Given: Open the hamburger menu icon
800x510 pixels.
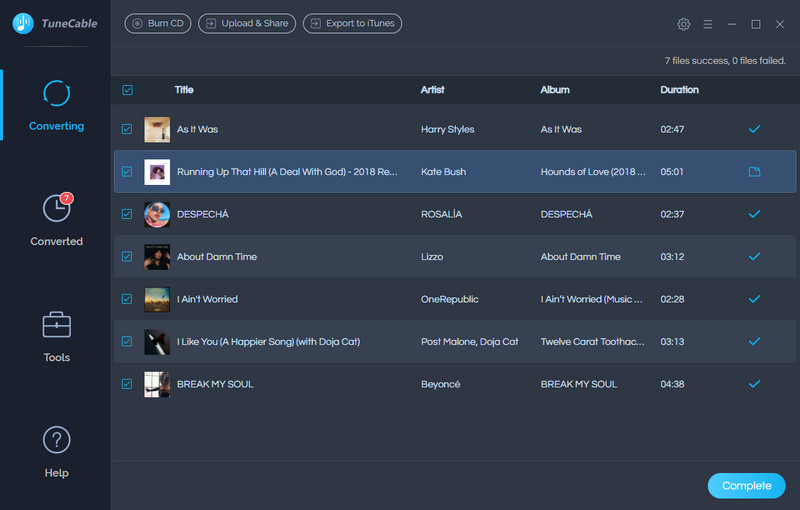Looking at the screenshot, I should point(708,24).
